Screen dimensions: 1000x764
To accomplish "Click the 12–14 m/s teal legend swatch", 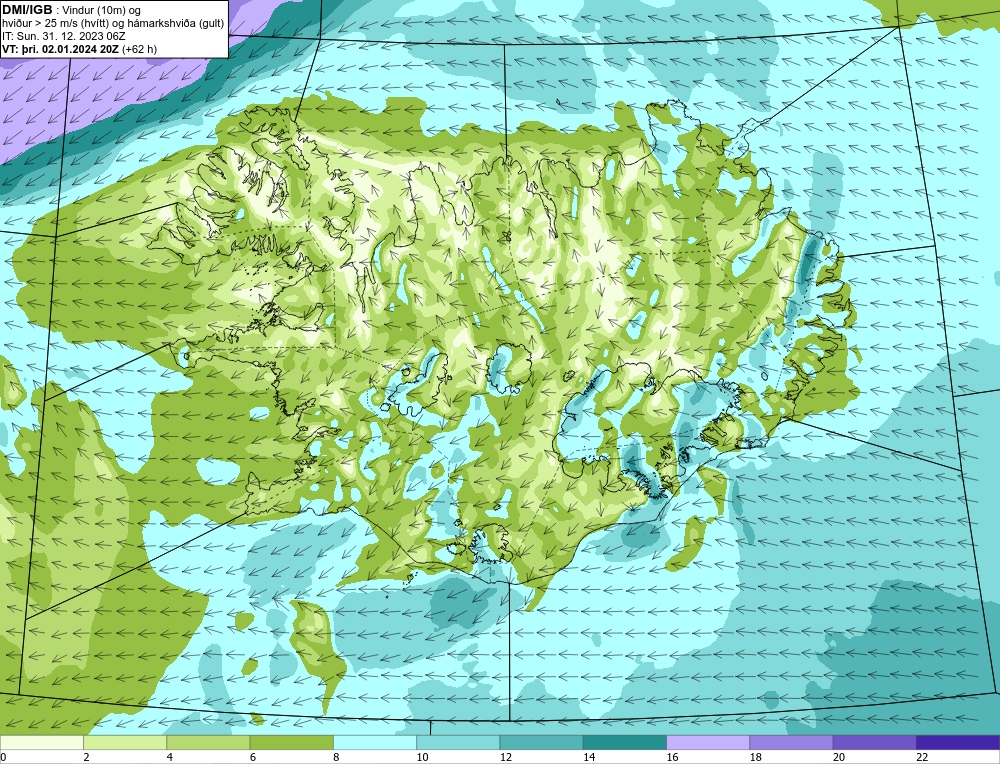I will (x=541, y=742).
